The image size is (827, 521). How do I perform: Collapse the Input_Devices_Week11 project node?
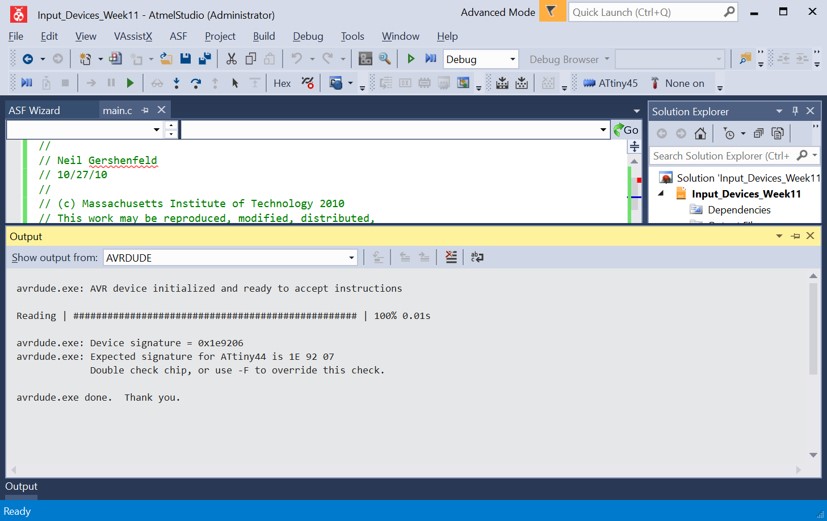[660, 194]
